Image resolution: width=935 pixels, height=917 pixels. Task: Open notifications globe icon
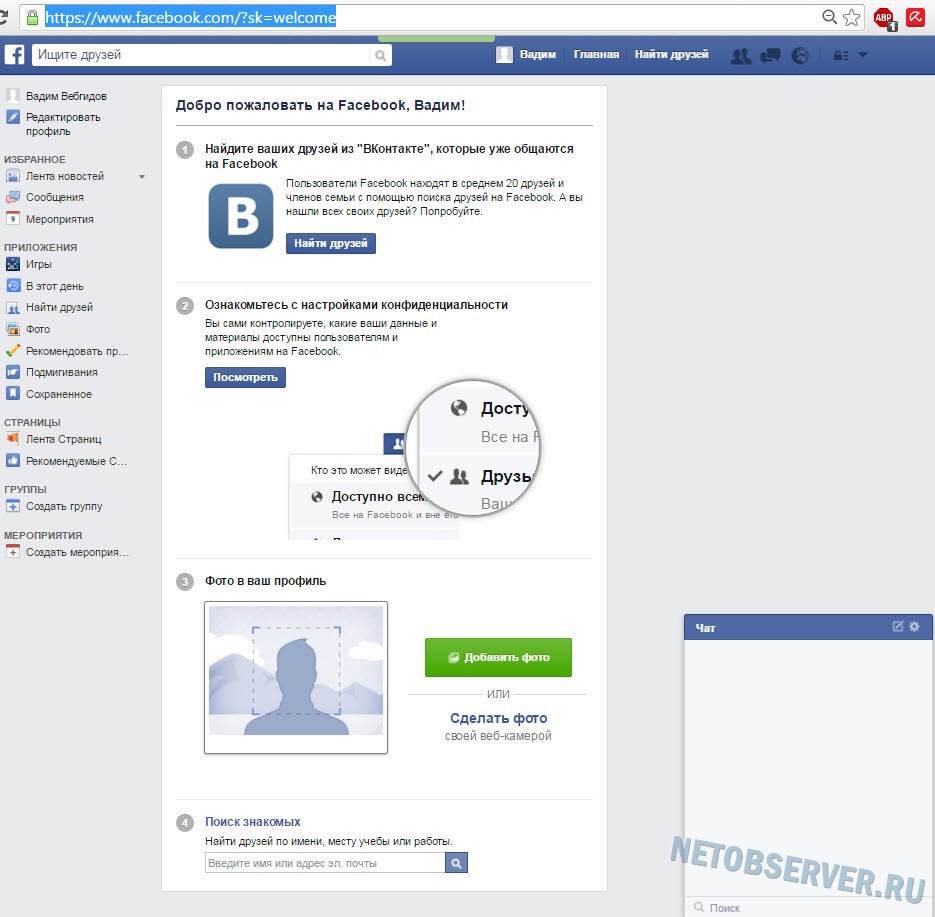click(800, 56)
